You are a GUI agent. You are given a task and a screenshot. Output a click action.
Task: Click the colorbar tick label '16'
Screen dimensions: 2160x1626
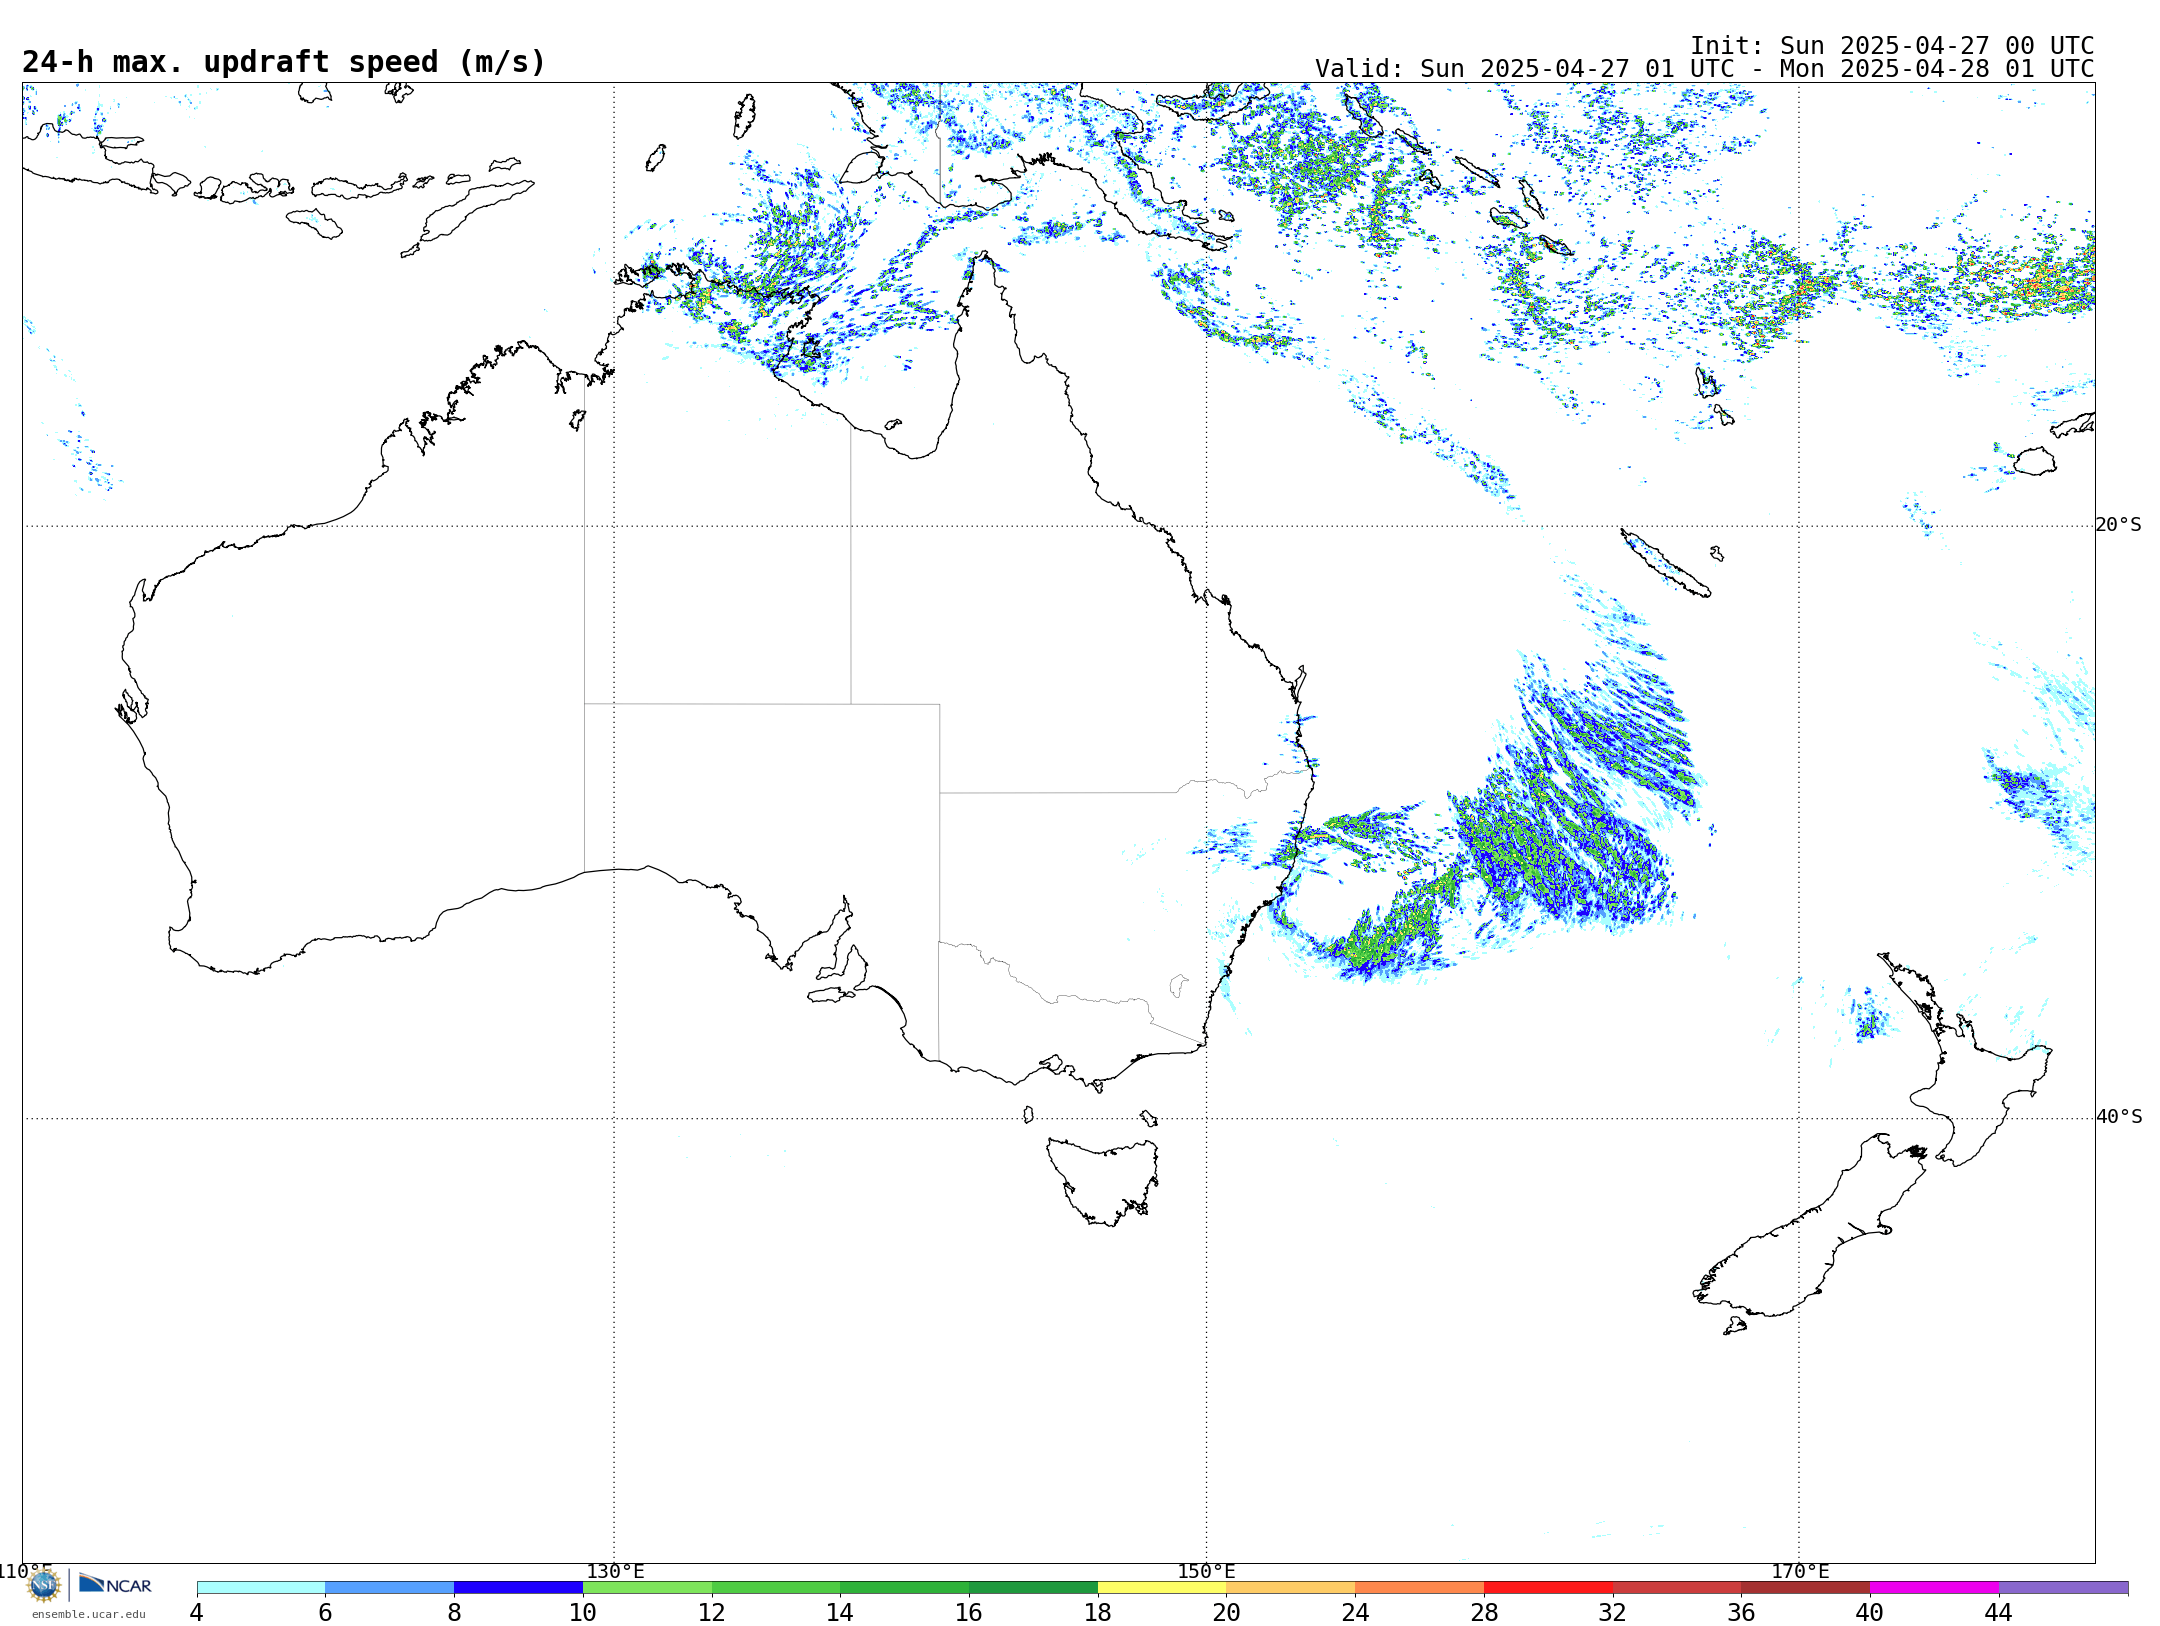pyautogui.click(x=969, y=1613)
